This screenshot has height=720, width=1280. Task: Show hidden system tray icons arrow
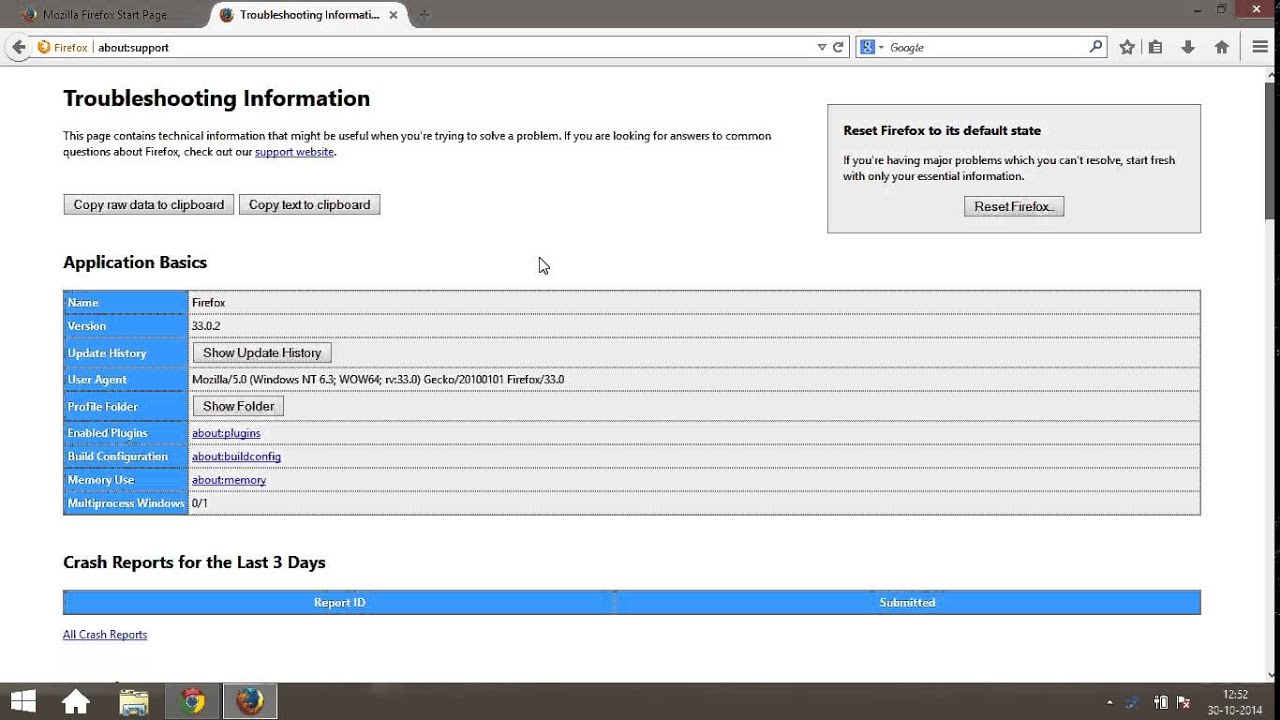1109,702
